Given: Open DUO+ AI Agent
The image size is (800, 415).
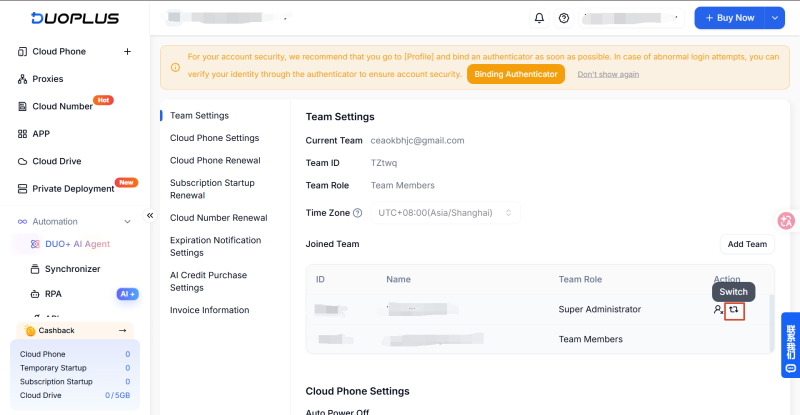Looking at the screenshot, I should [77, 244].
